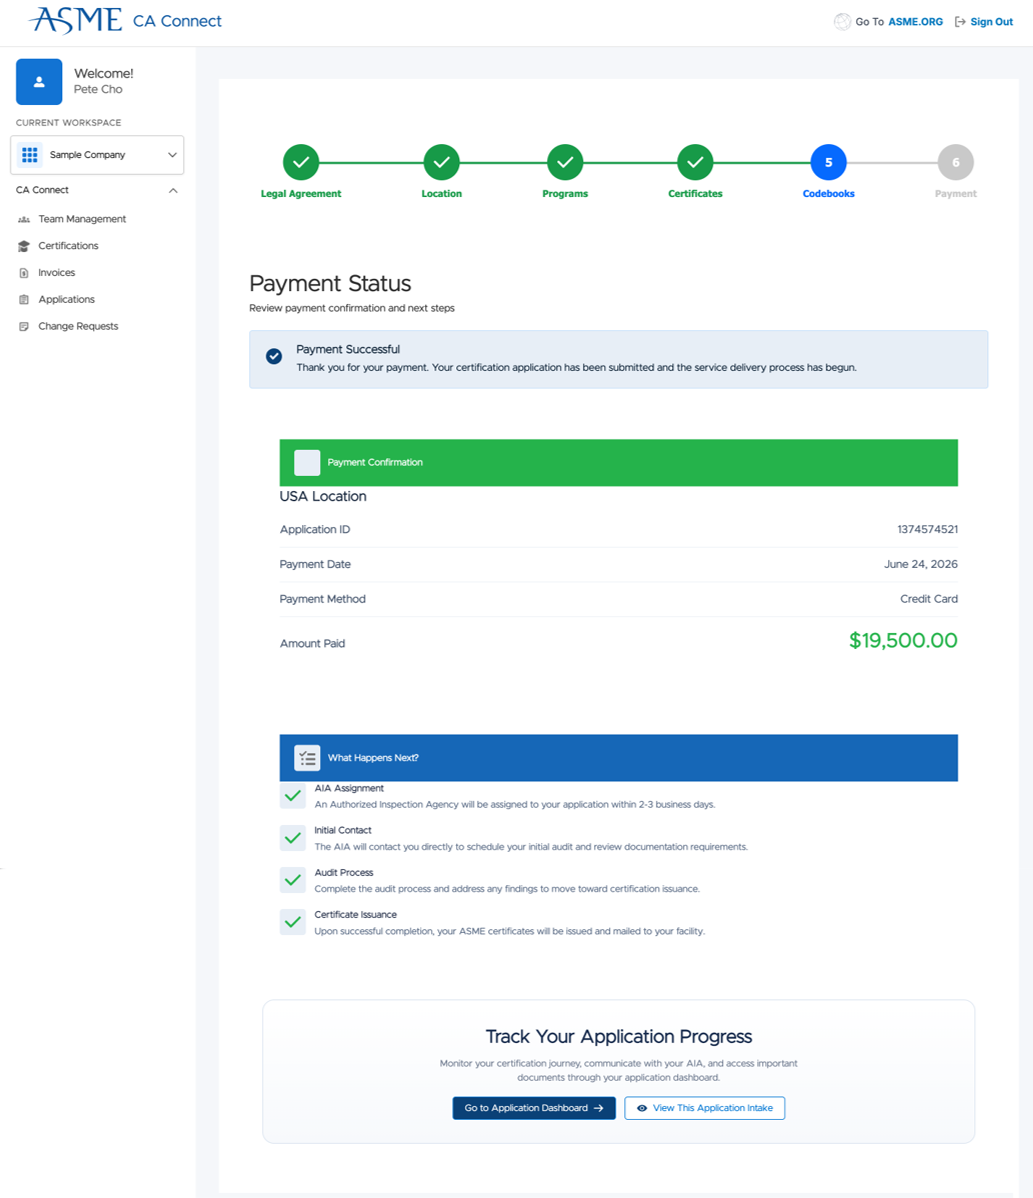Viewport: 1033px width, 1198px height.
Task: Collapse the CA Connect section chevron
Action: pyautogui.click(x=173, y=190)
